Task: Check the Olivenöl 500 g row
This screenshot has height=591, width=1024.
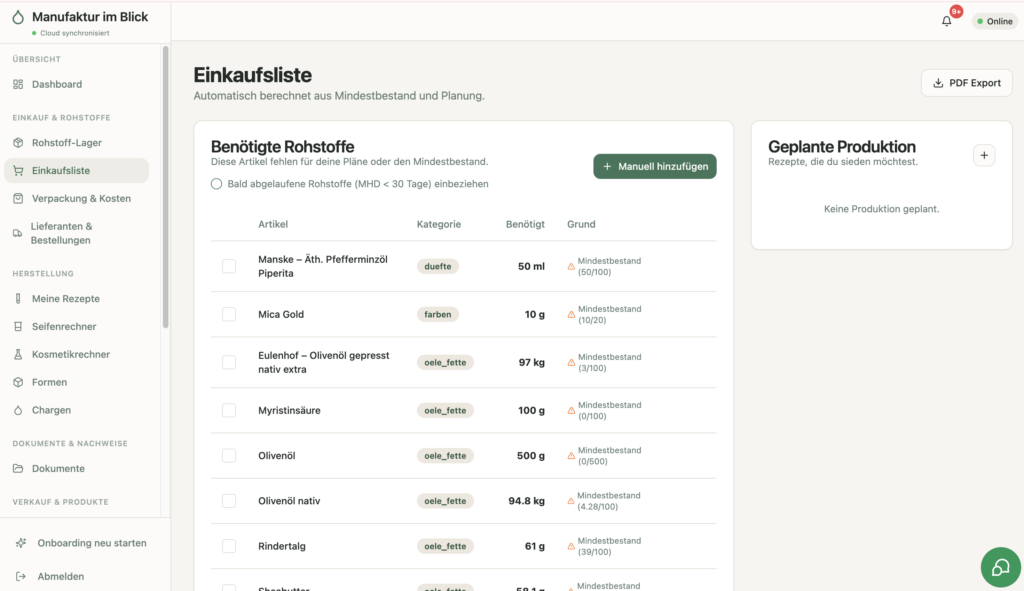Action: pos(229,455)
